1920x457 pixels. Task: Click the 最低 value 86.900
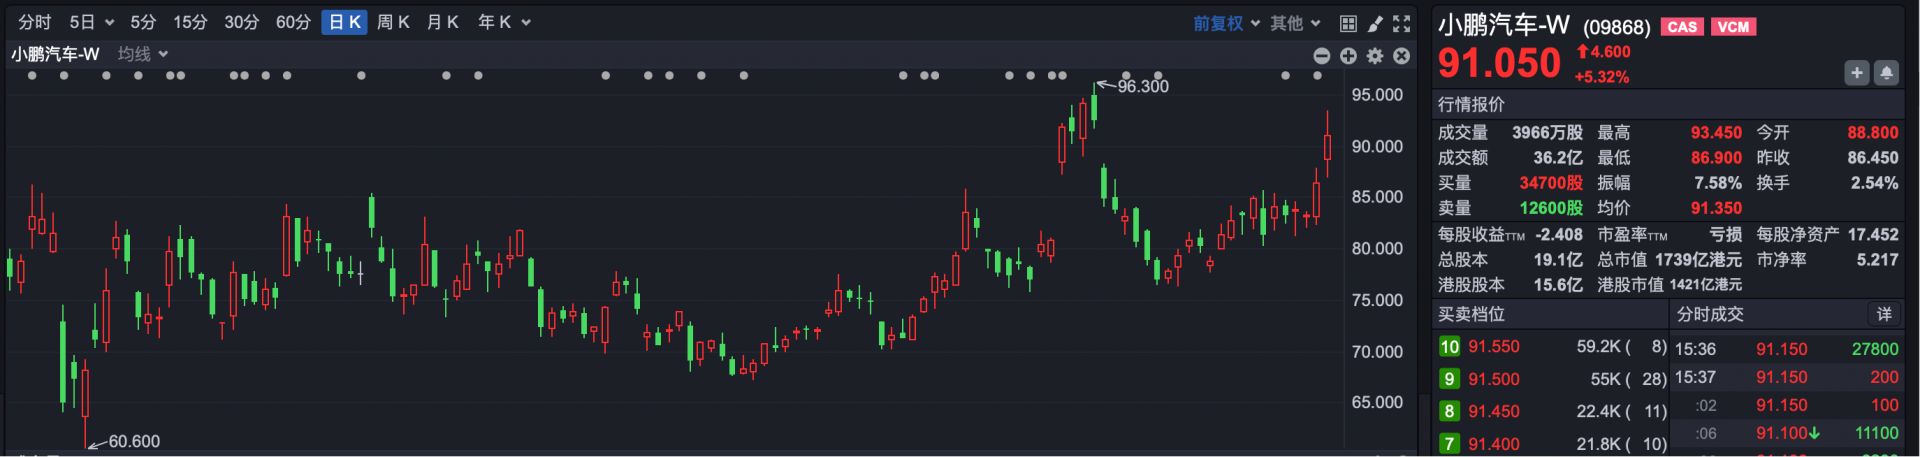(x=1716, y=157)
